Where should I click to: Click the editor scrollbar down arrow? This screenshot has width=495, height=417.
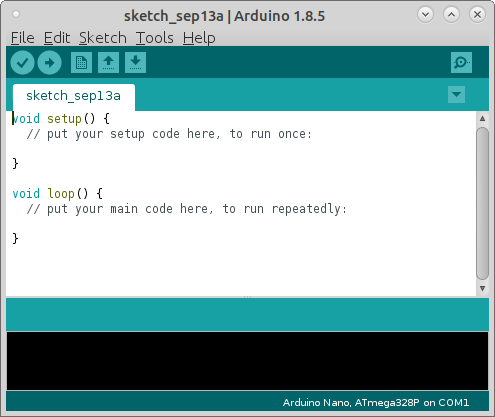click(482, 289)
